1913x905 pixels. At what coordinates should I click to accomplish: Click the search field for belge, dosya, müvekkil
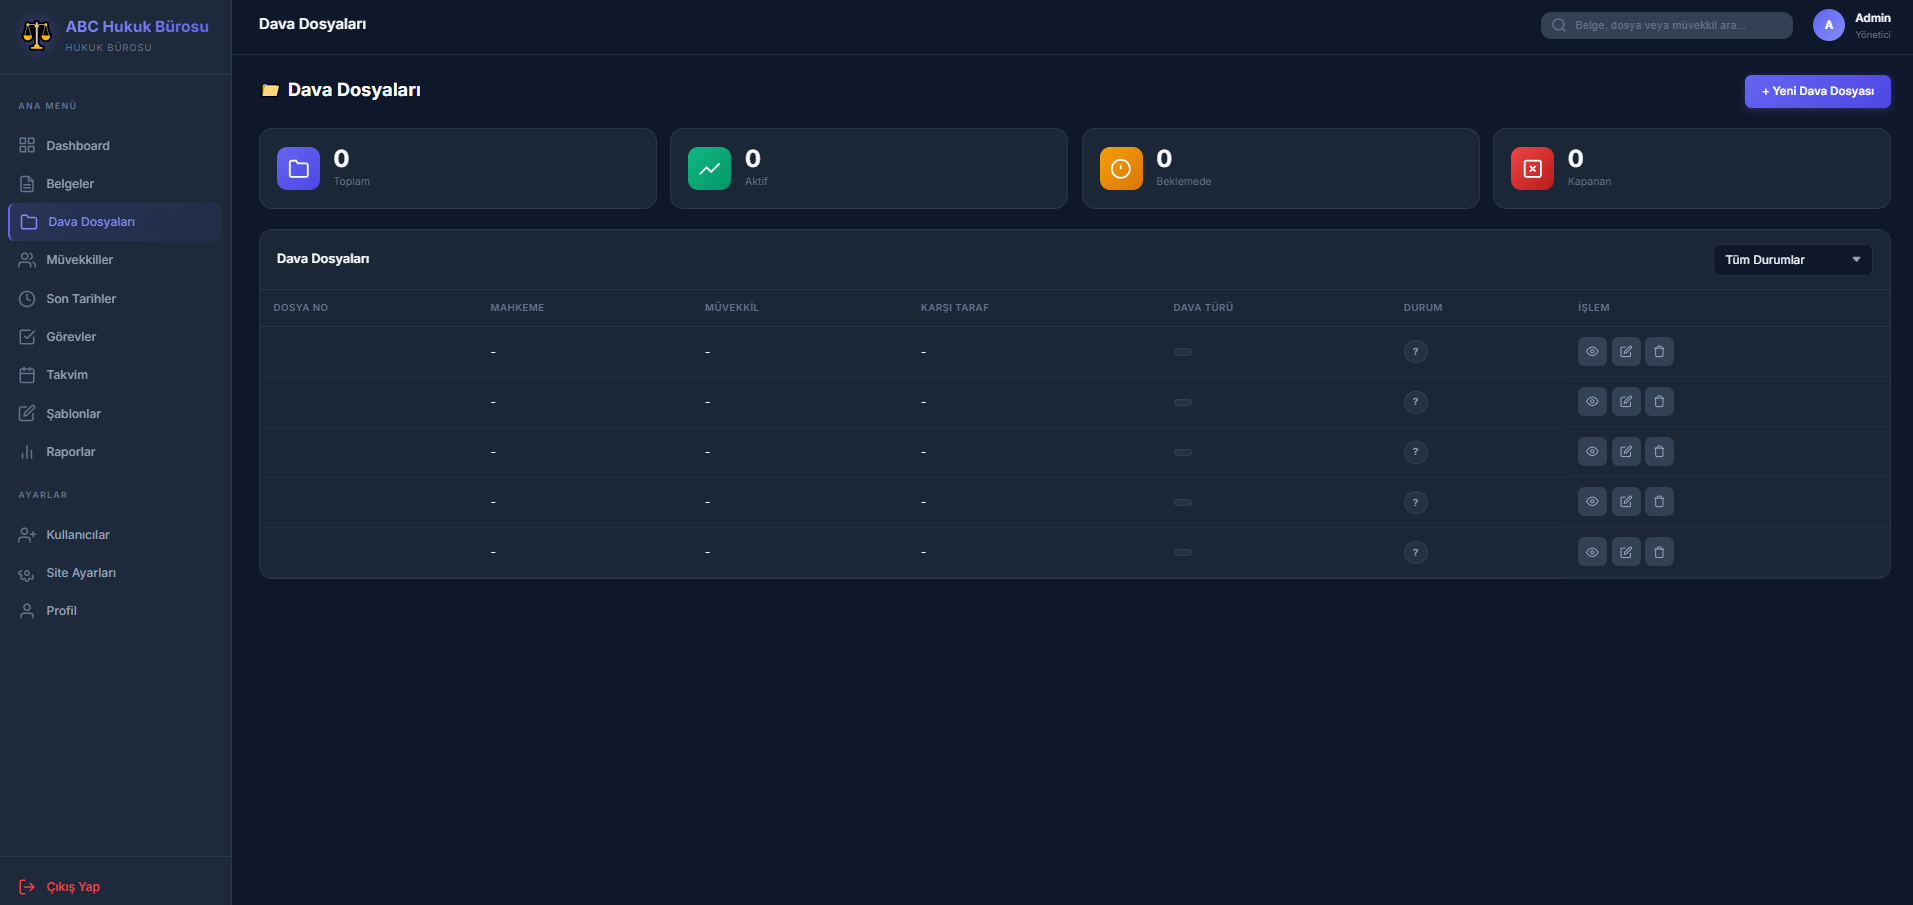1666,25
